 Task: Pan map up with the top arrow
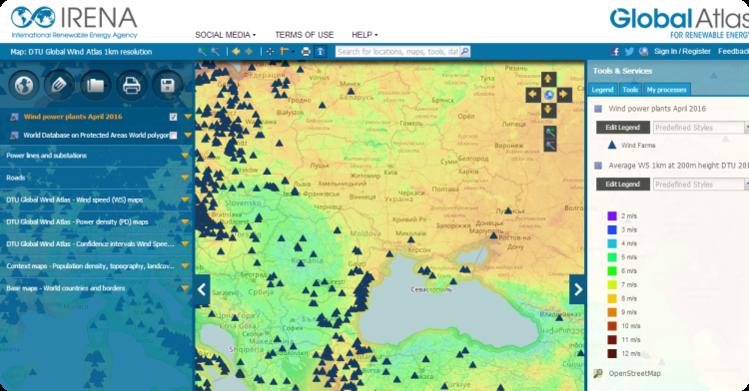click(548, 79)
